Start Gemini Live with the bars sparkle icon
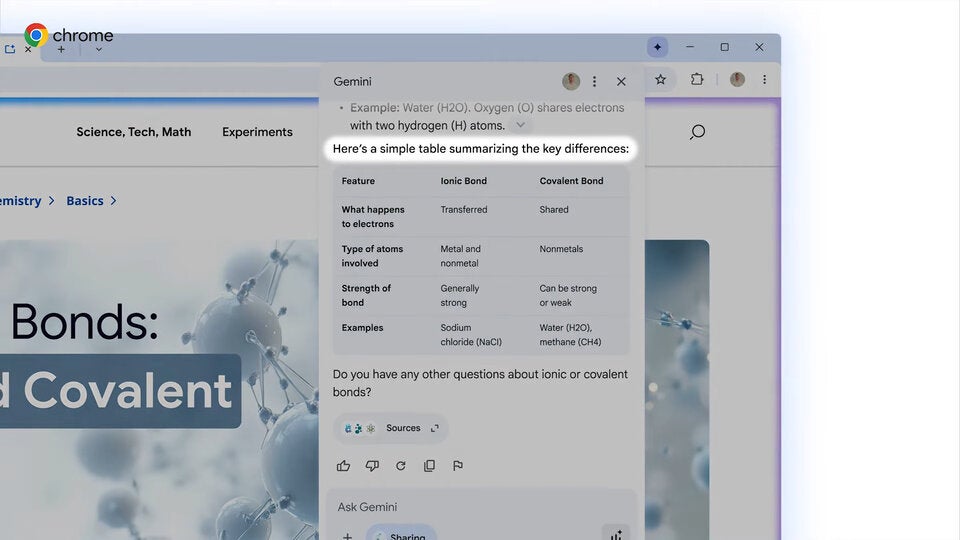The image size is (960, 540). pyautogui.click(x=616, y=534)
